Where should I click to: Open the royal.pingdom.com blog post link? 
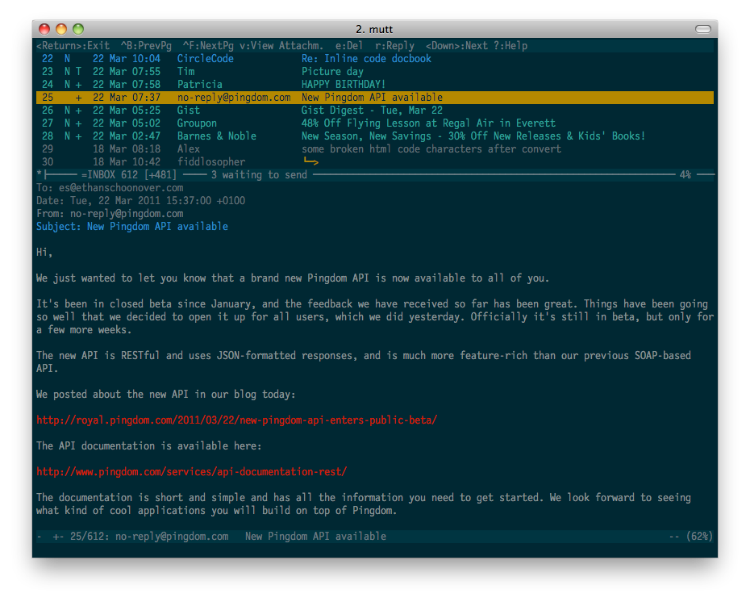[237, 420]
